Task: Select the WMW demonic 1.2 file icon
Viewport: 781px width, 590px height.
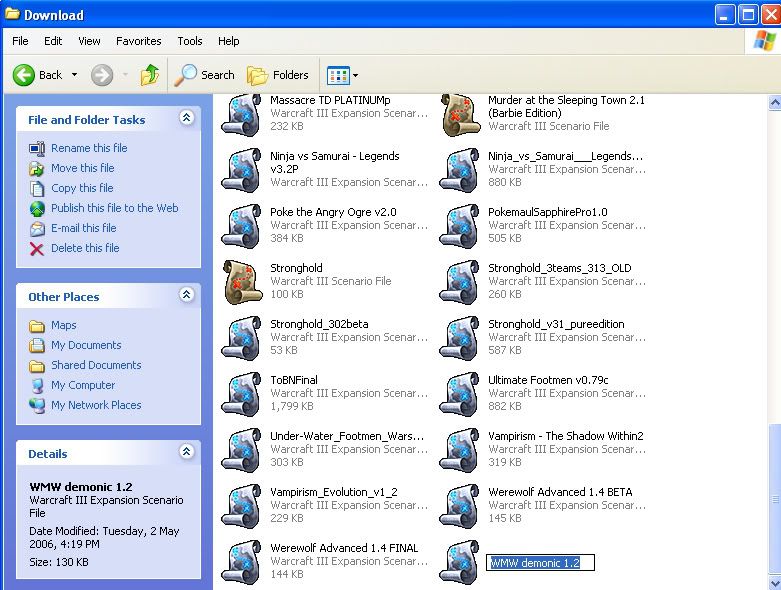Action: click(x=459, y=562)
